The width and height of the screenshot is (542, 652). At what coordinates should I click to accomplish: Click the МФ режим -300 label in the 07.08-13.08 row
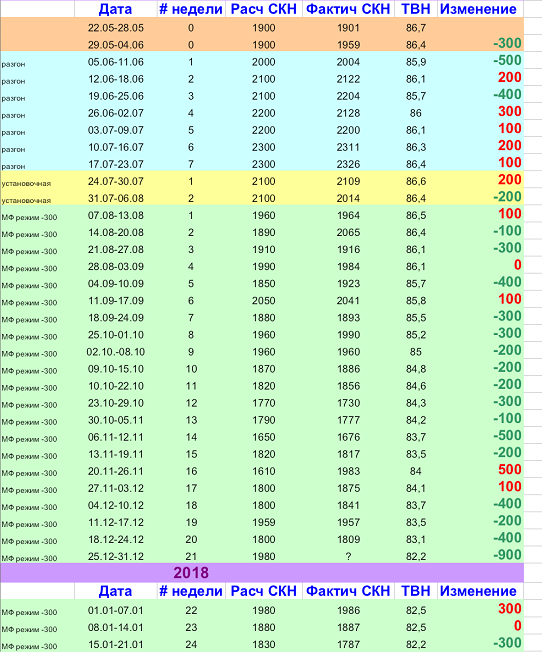(29, 217)
